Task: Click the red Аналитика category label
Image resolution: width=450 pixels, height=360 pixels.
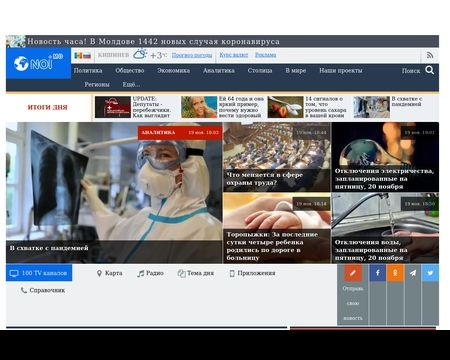Action: pos(158,133)
